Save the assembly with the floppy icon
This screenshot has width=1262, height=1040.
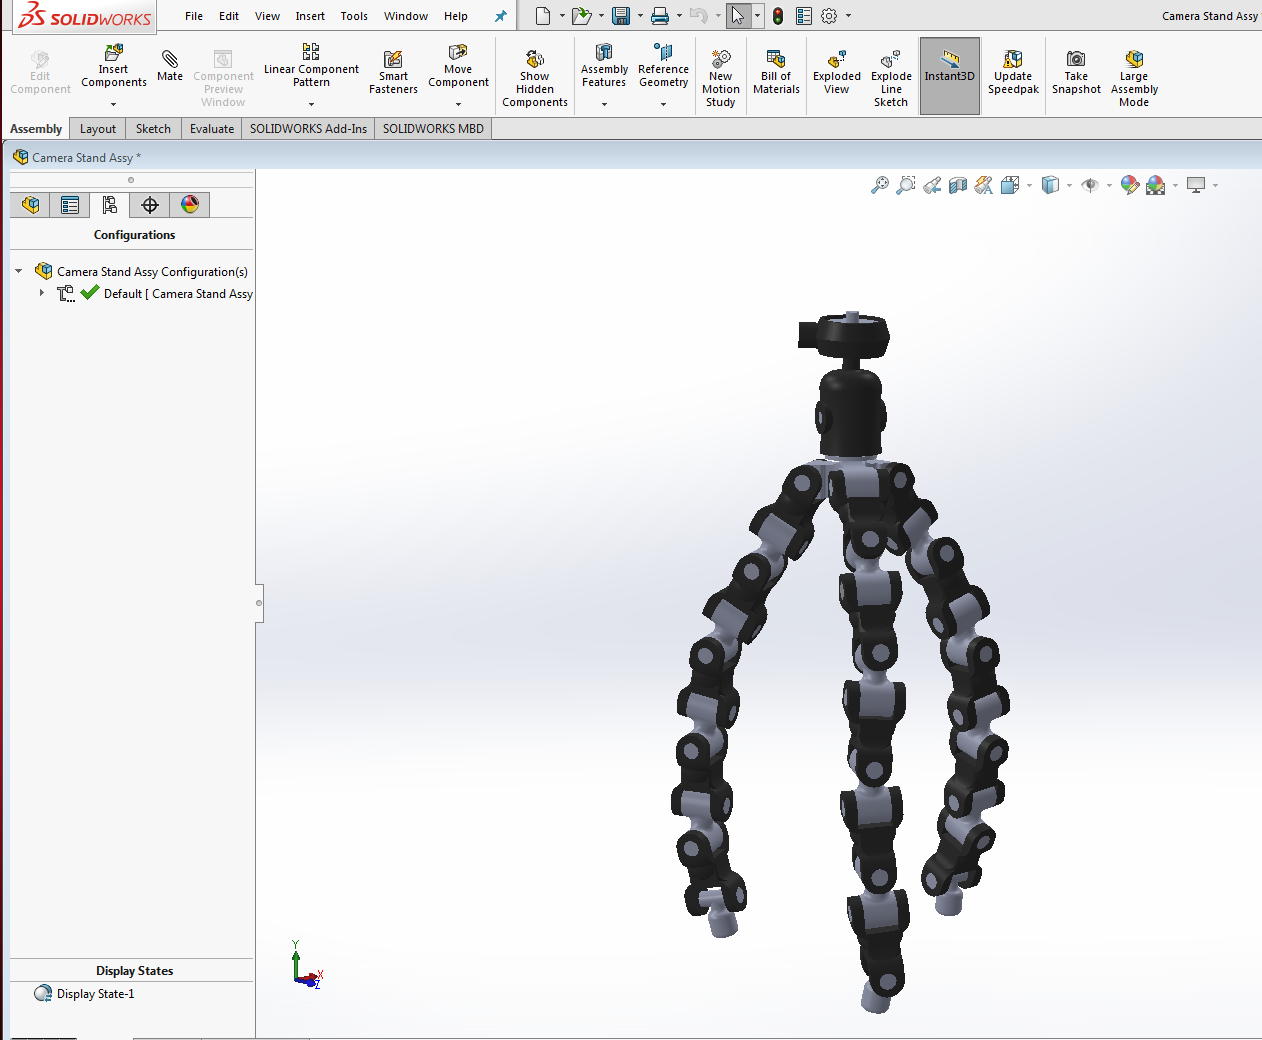coord(621,16)
